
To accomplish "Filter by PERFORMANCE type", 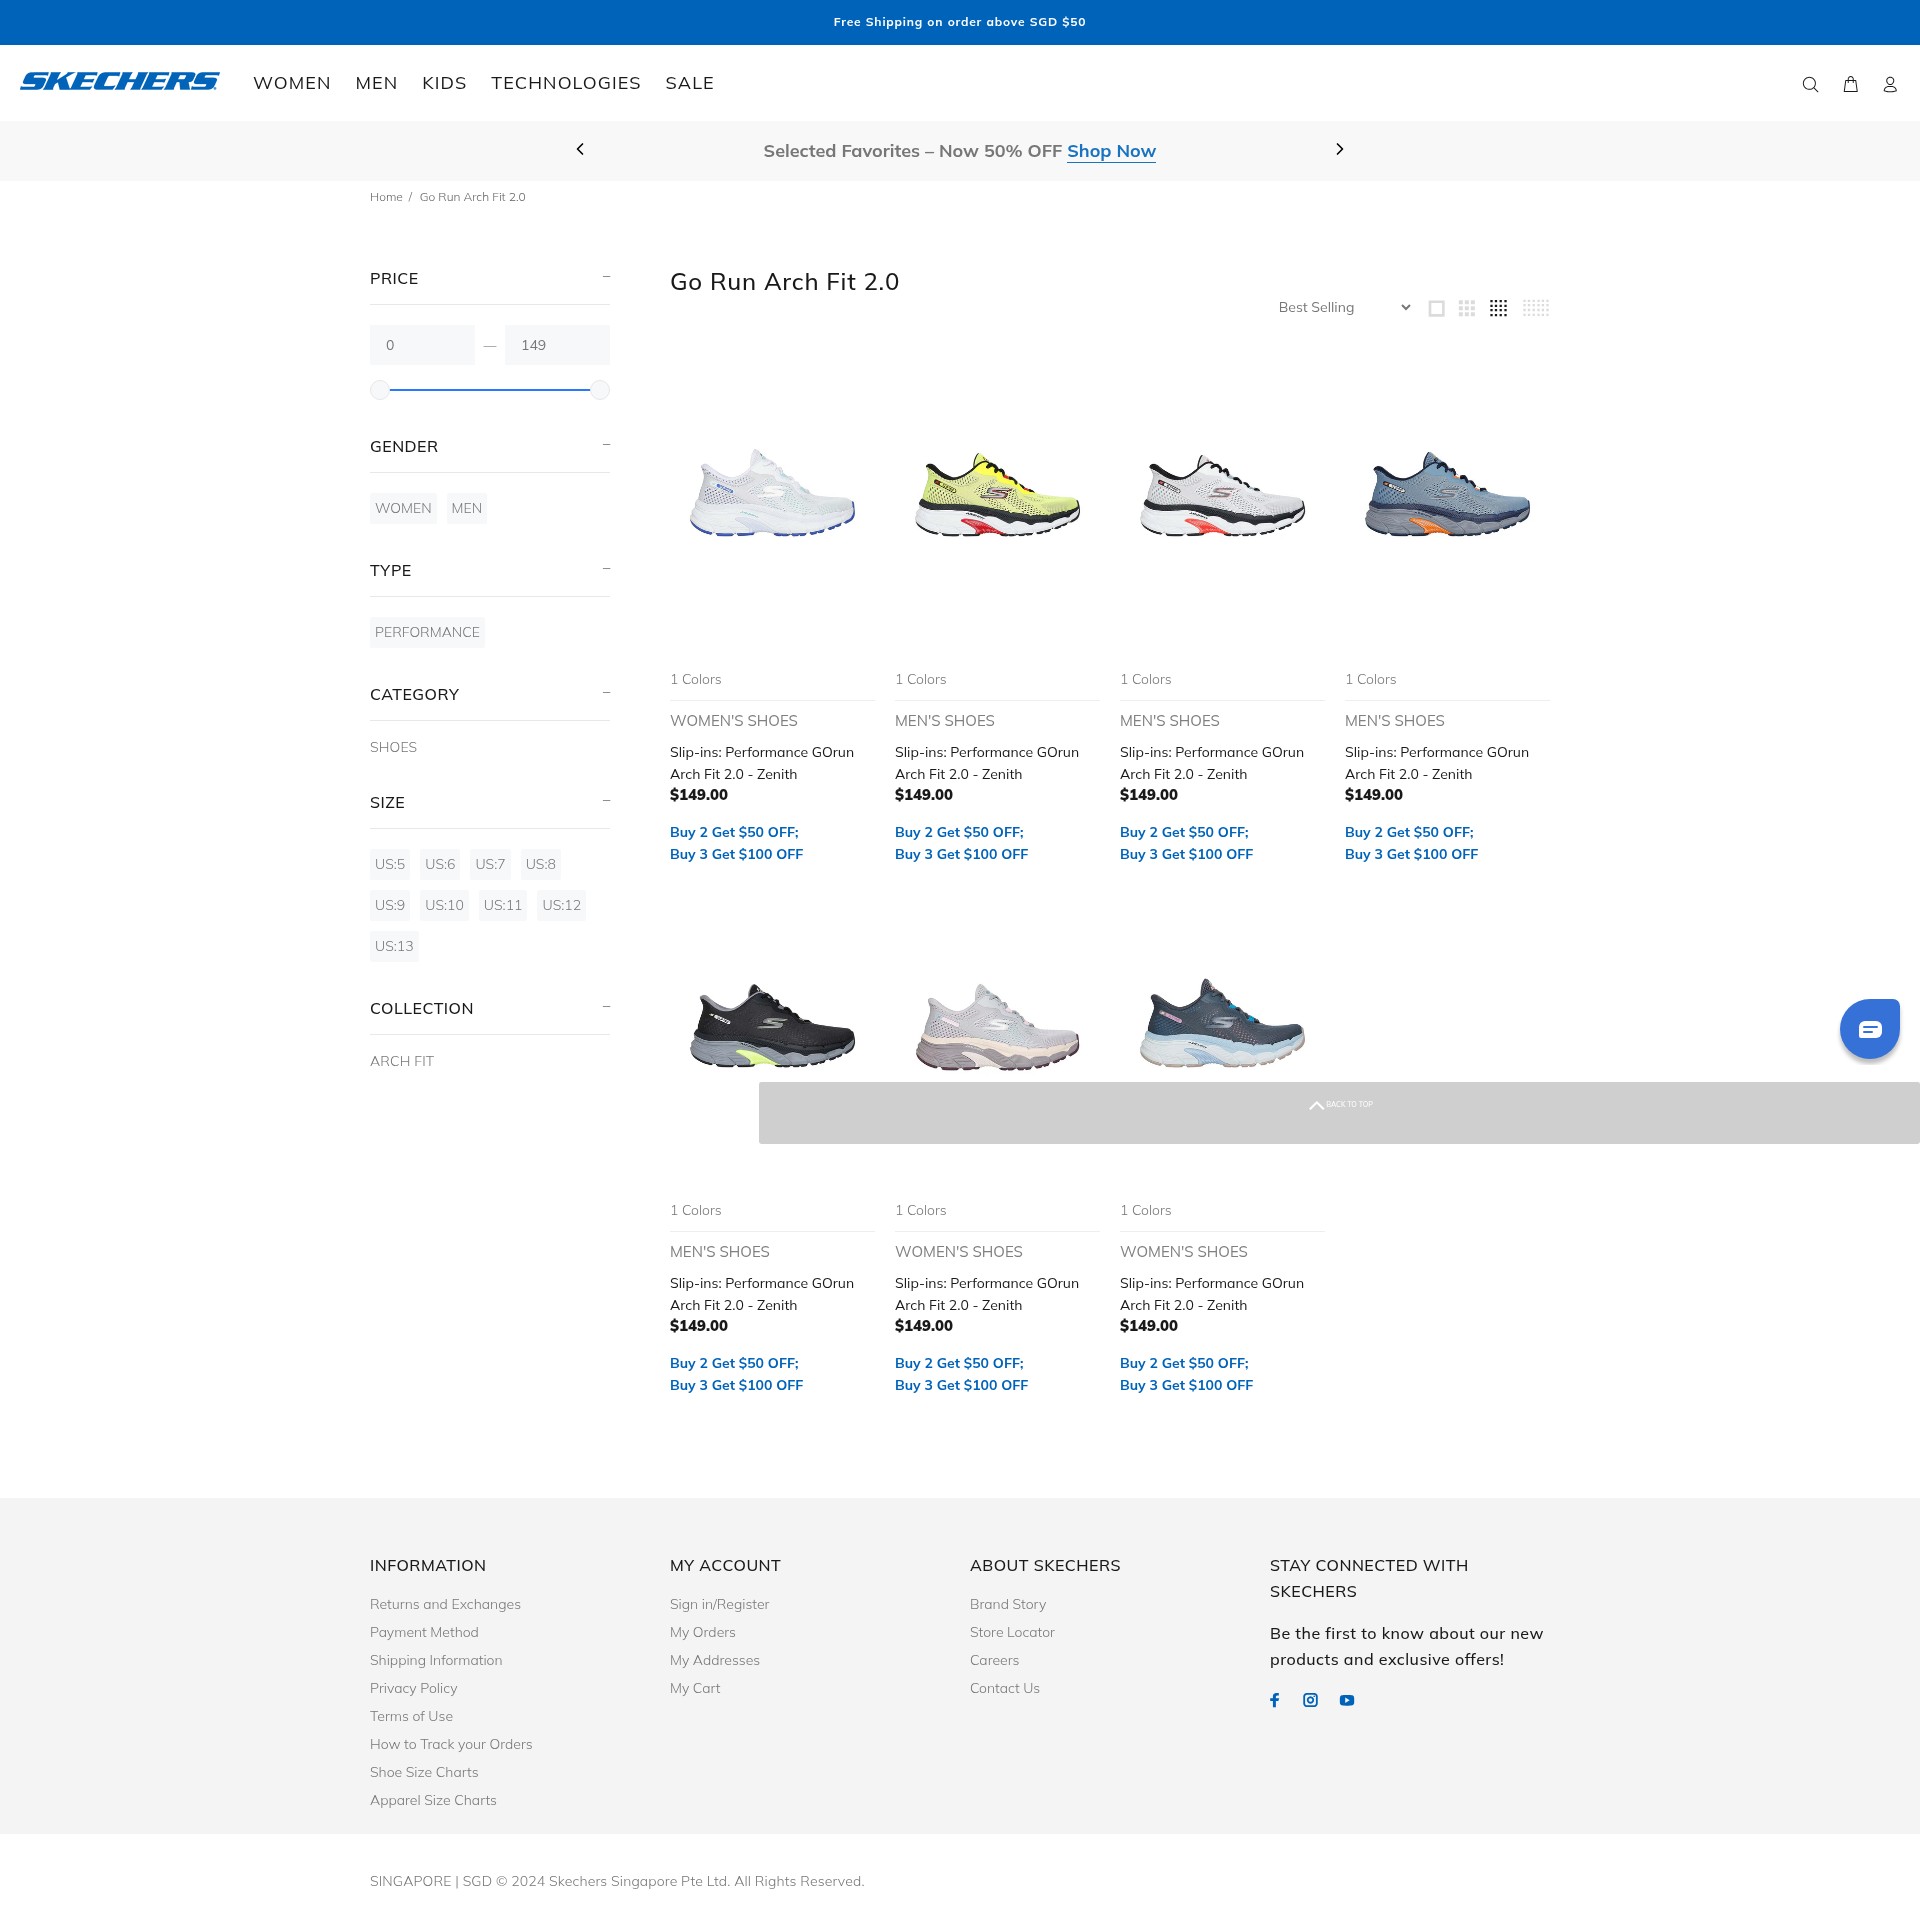I will pos(427,632).
